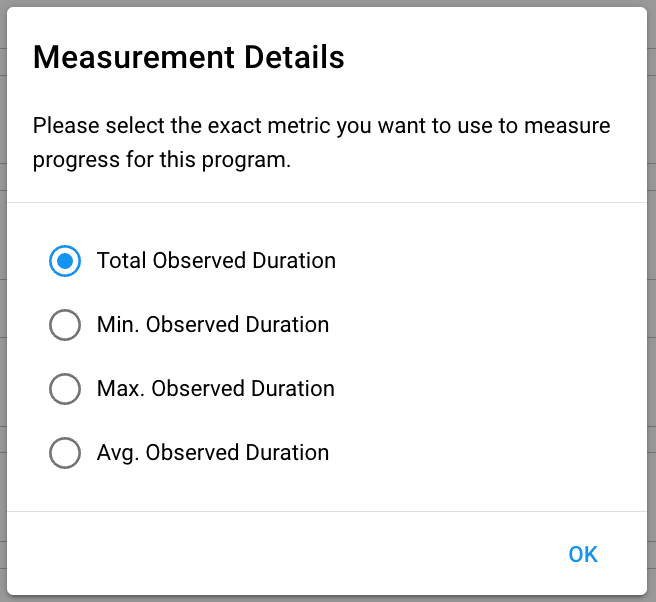Click the description line starting "Please select"

click(x=321, y=126)
